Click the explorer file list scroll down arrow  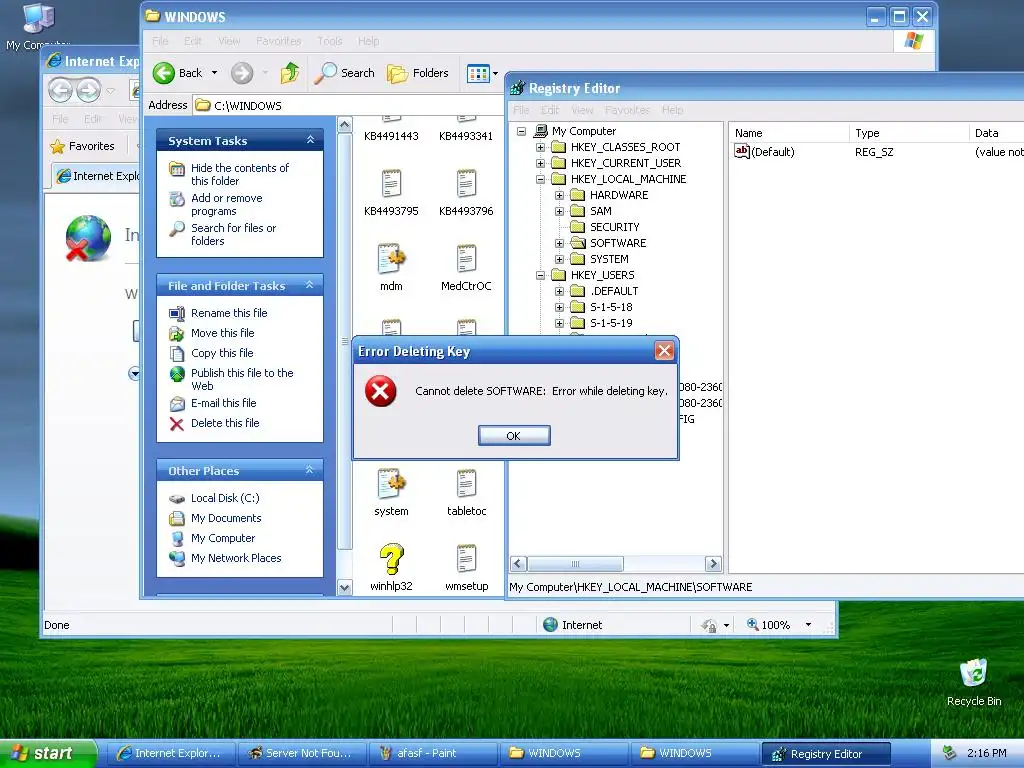click(344, 588)
